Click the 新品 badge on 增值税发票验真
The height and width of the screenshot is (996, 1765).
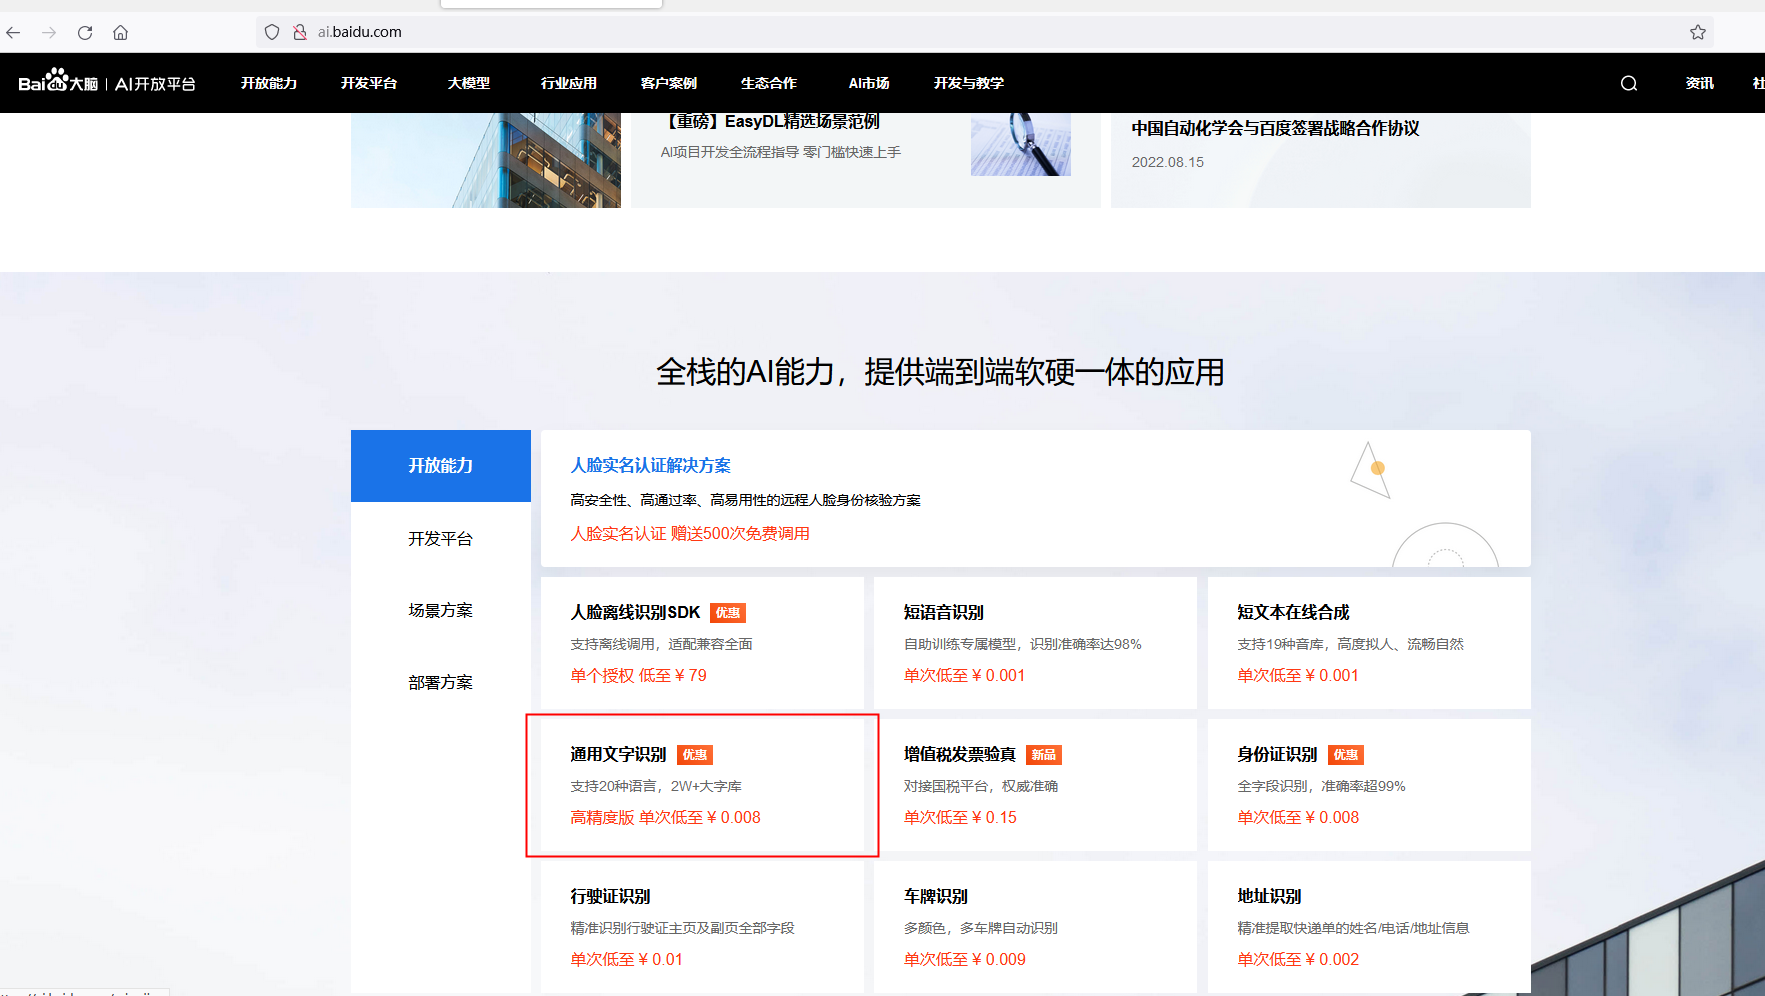pyautogui.click(x=1044, y=755)
